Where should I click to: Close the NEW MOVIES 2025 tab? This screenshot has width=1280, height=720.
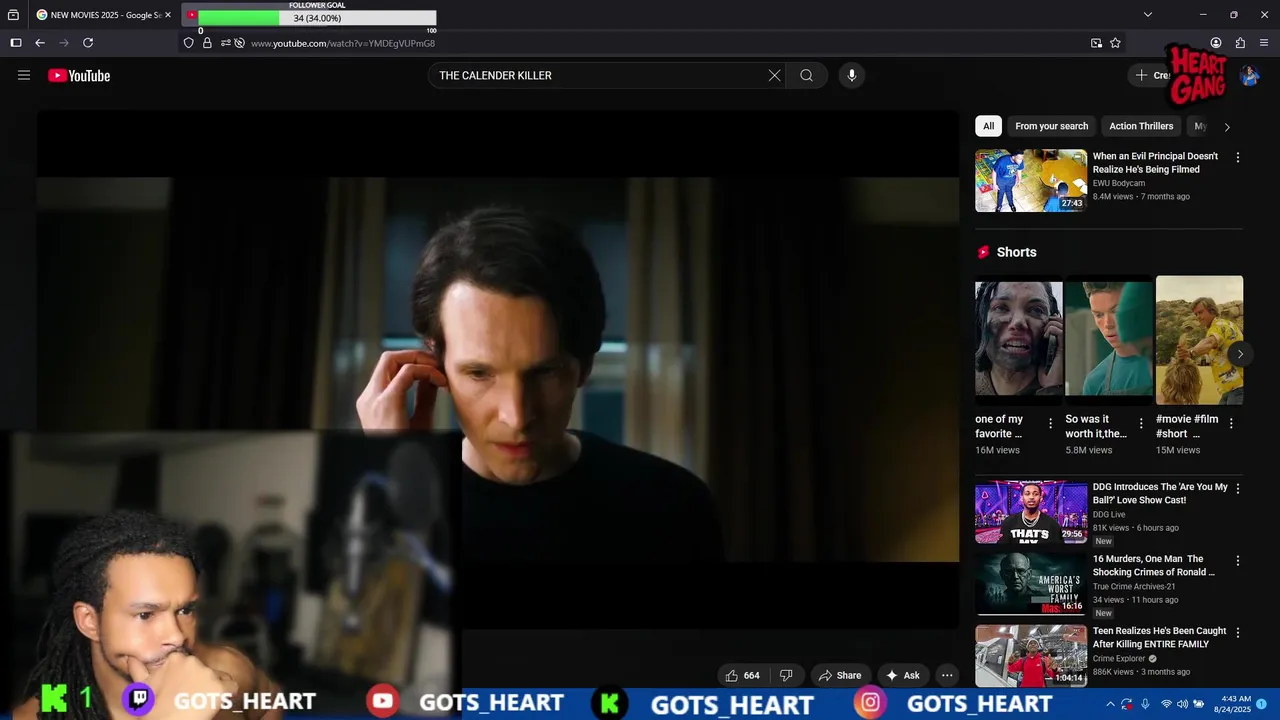tap(168, 15)
